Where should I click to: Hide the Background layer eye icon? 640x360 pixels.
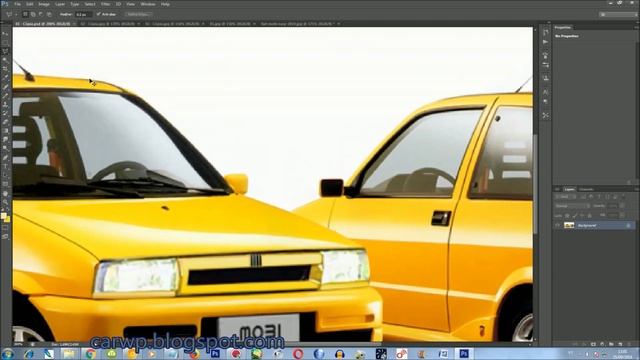557,225
